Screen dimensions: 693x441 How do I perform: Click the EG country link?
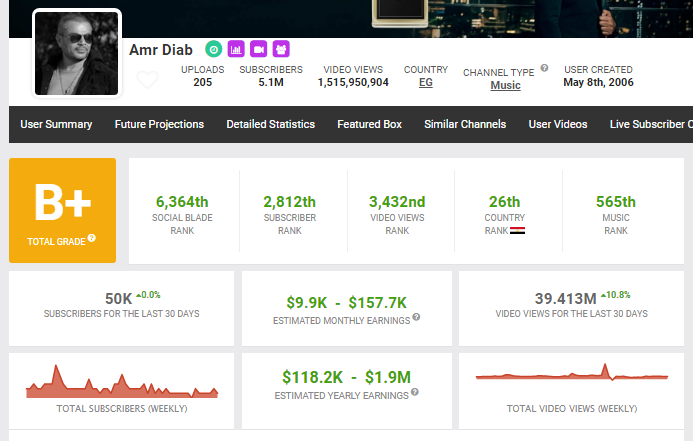[x=426, y=83]
